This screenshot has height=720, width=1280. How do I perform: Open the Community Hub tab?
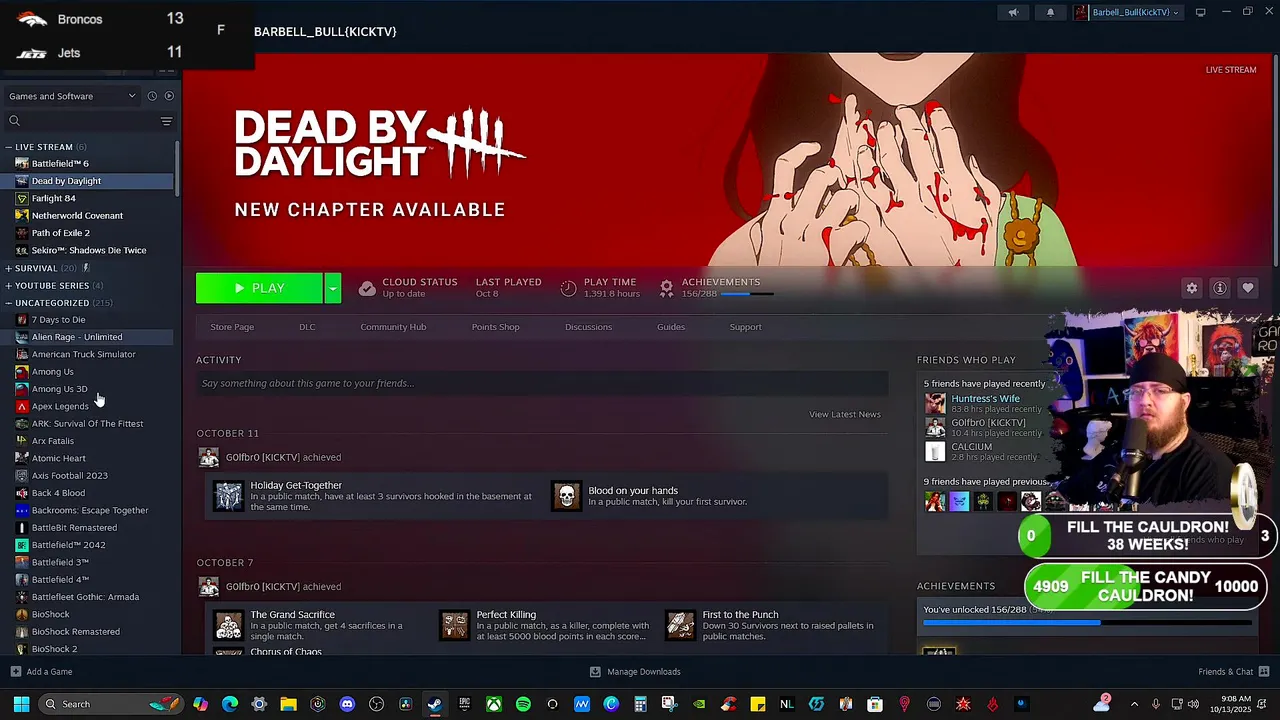point(393,327)
